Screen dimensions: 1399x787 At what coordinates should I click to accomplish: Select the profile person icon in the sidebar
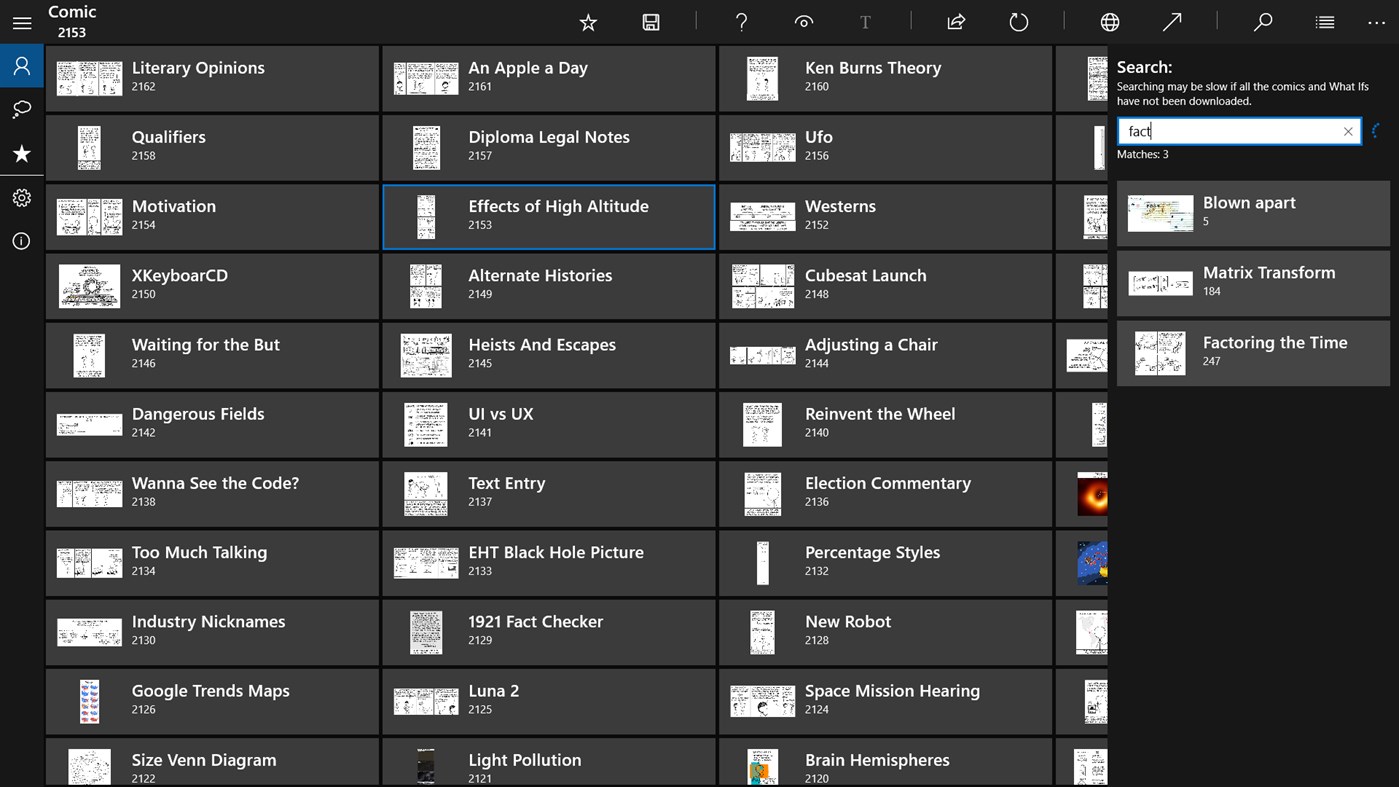pyautogui.click(x=21, y=65)
